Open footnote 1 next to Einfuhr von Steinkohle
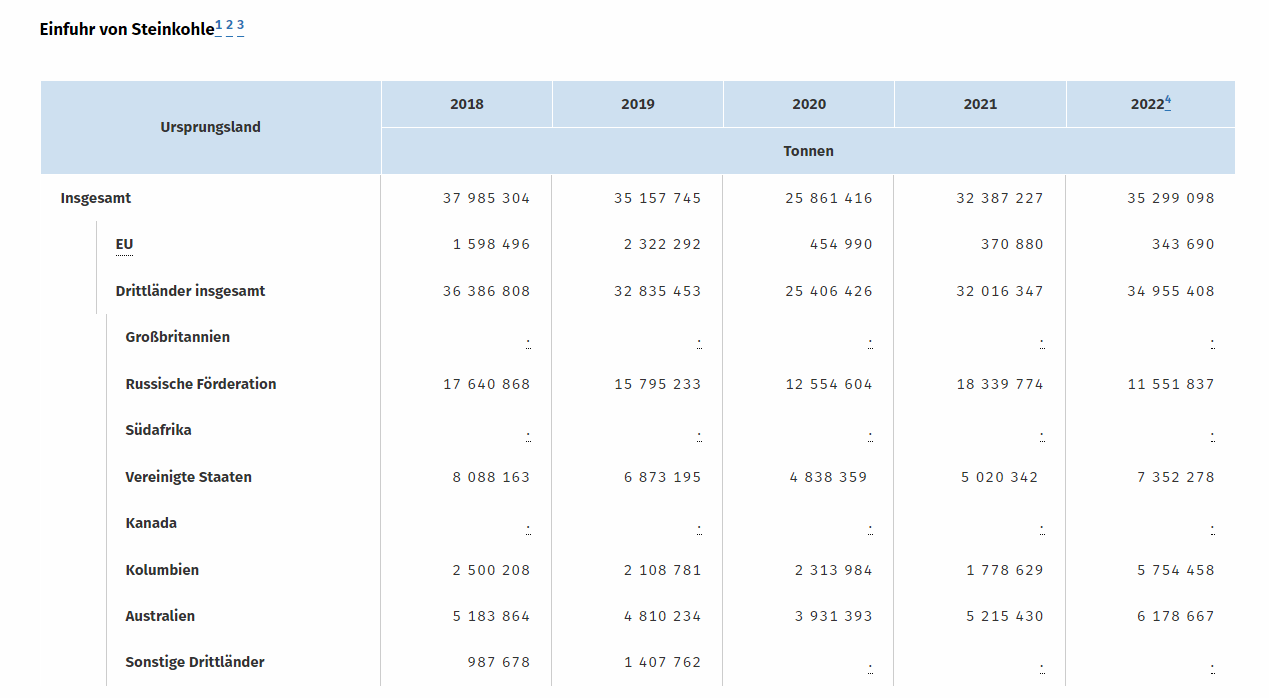This screenshot has height=698, width=1269. pos(219,26)
